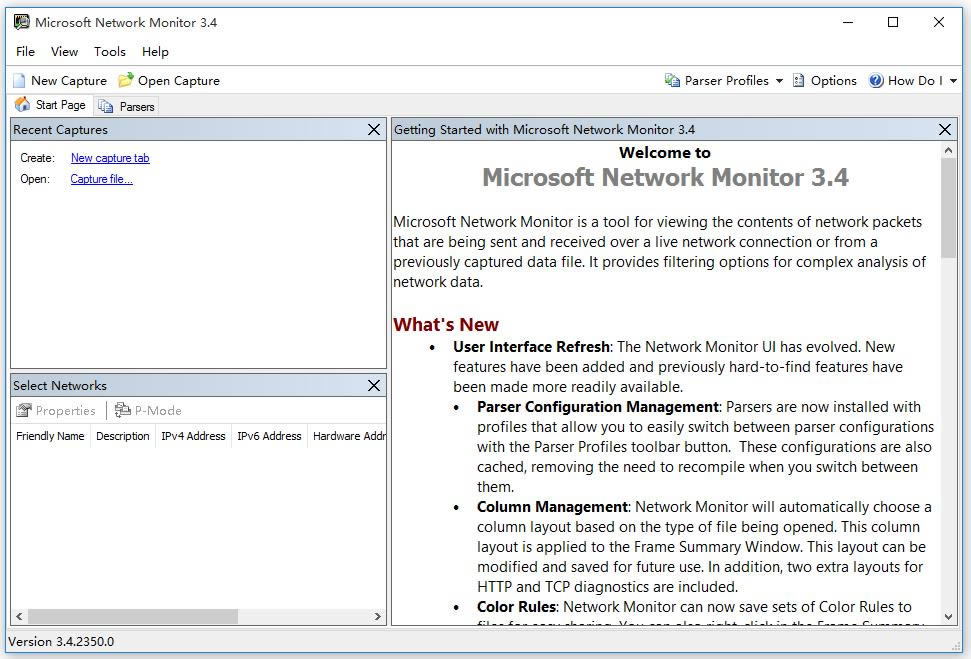The height and width of the screenshot is (659, 971).
Task: Click the Hardware Address column header
Action: click(347, 436)
